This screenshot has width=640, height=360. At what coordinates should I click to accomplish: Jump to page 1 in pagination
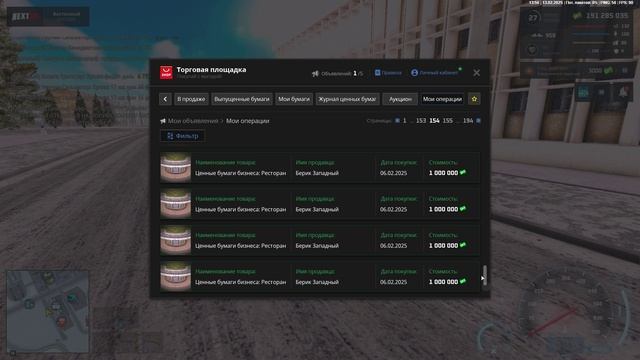click(404, 121)
